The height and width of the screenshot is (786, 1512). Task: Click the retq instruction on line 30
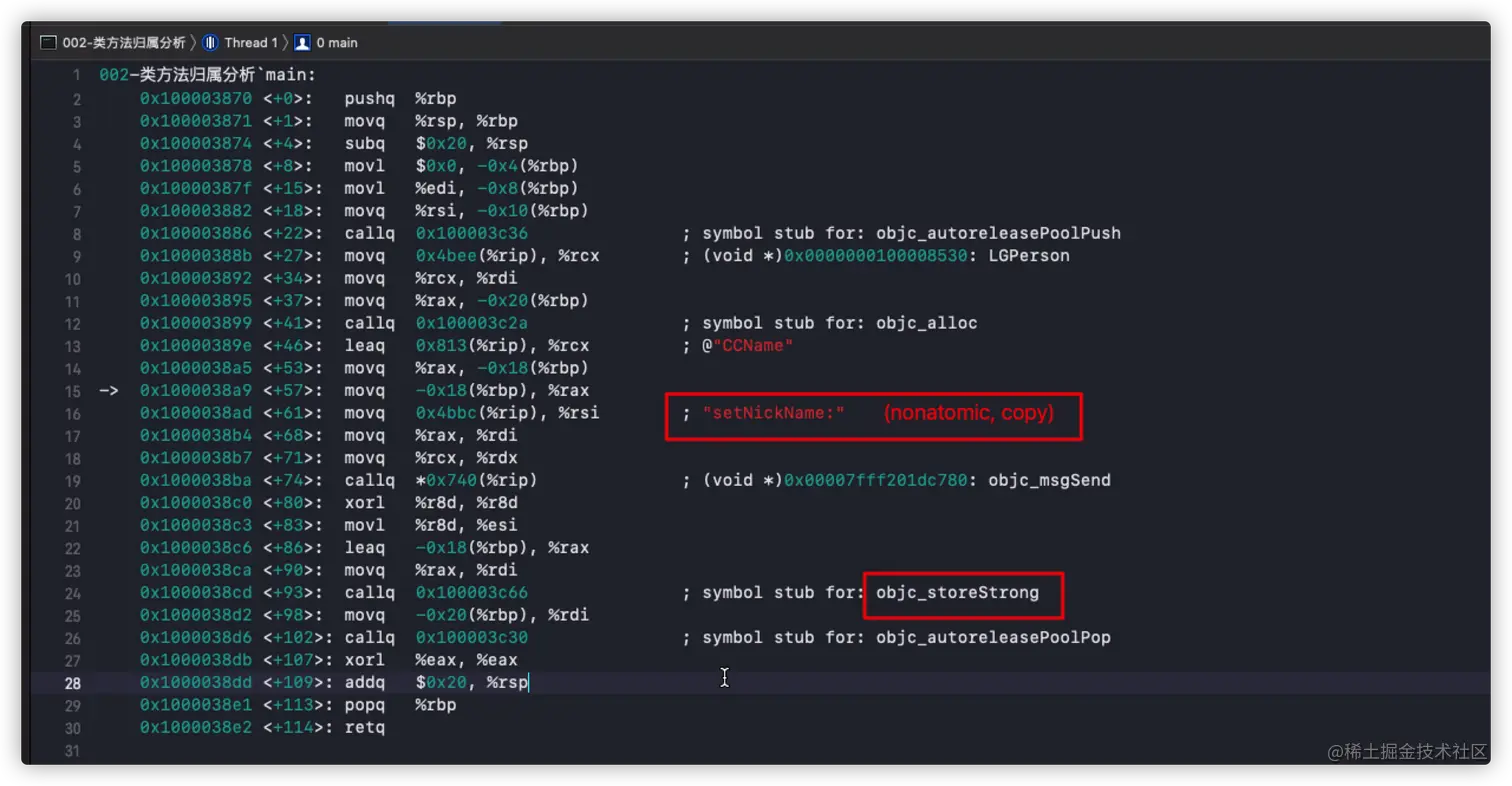point(365,728)
